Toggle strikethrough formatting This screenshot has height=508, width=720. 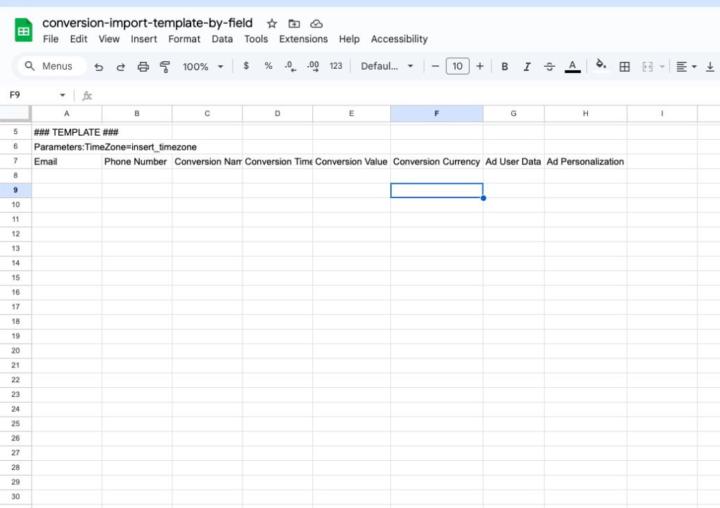(549, 67)
